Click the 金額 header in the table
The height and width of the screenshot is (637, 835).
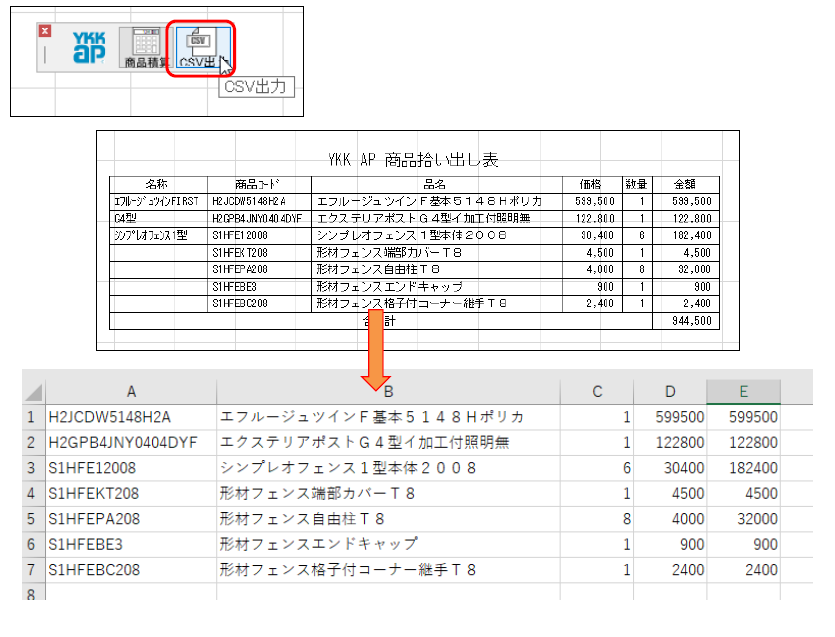685,184
